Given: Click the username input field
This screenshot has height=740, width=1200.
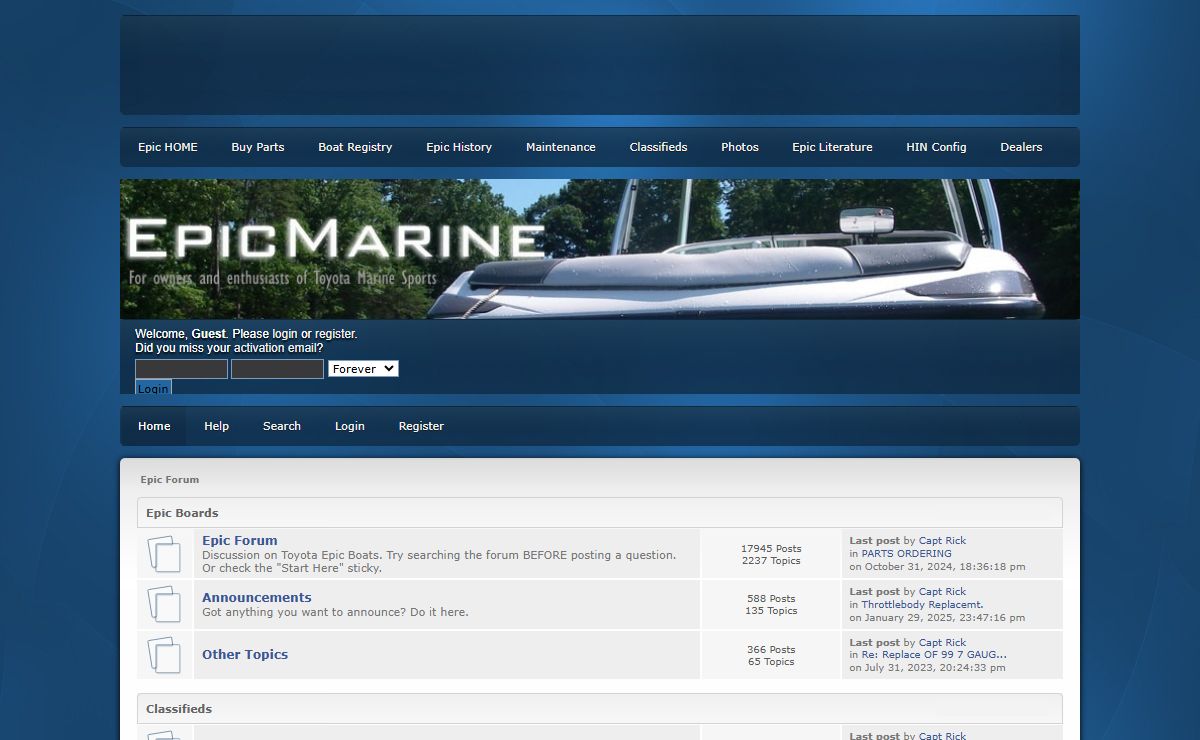Looking at the screenshot, I should 181,369.
